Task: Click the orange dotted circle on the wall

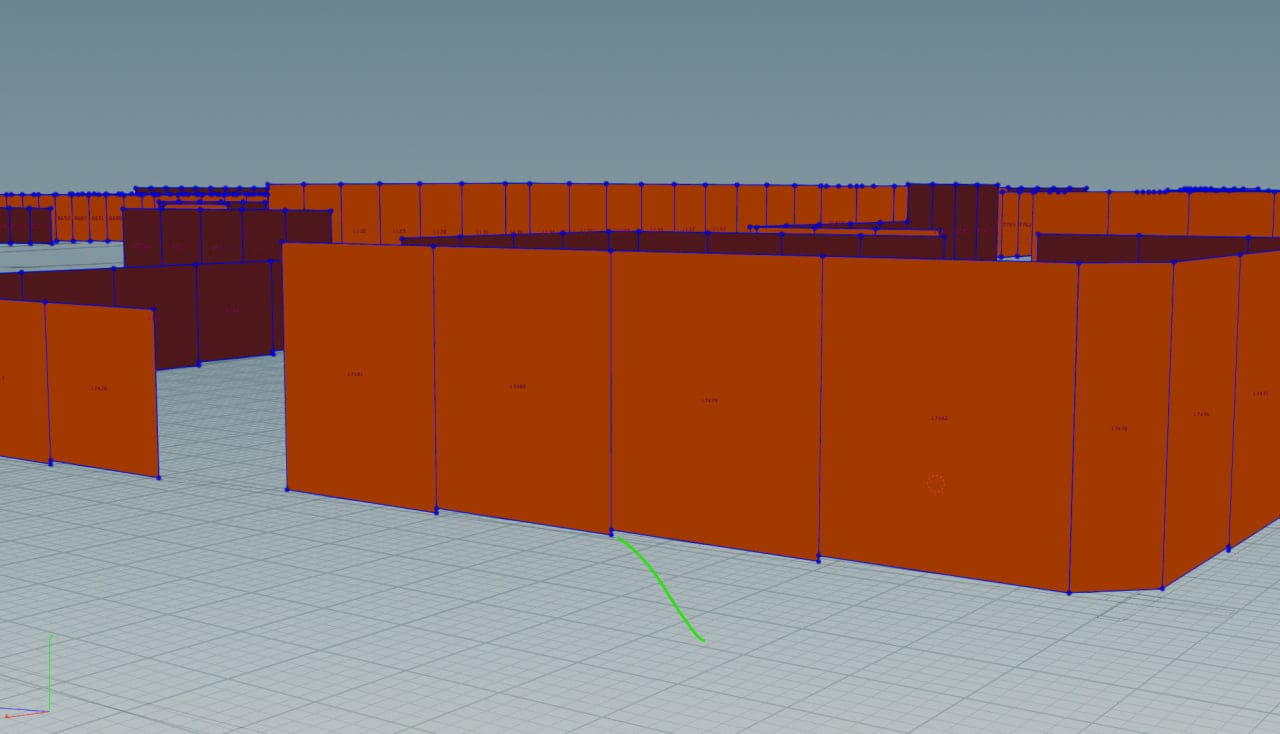Action: click(935, 484)
